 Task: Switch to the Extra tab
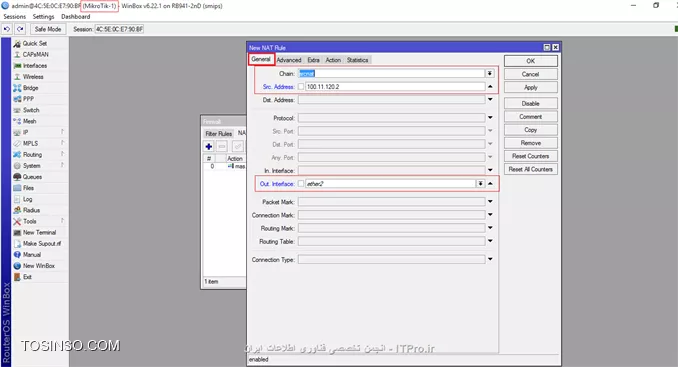tap(313, 60)
